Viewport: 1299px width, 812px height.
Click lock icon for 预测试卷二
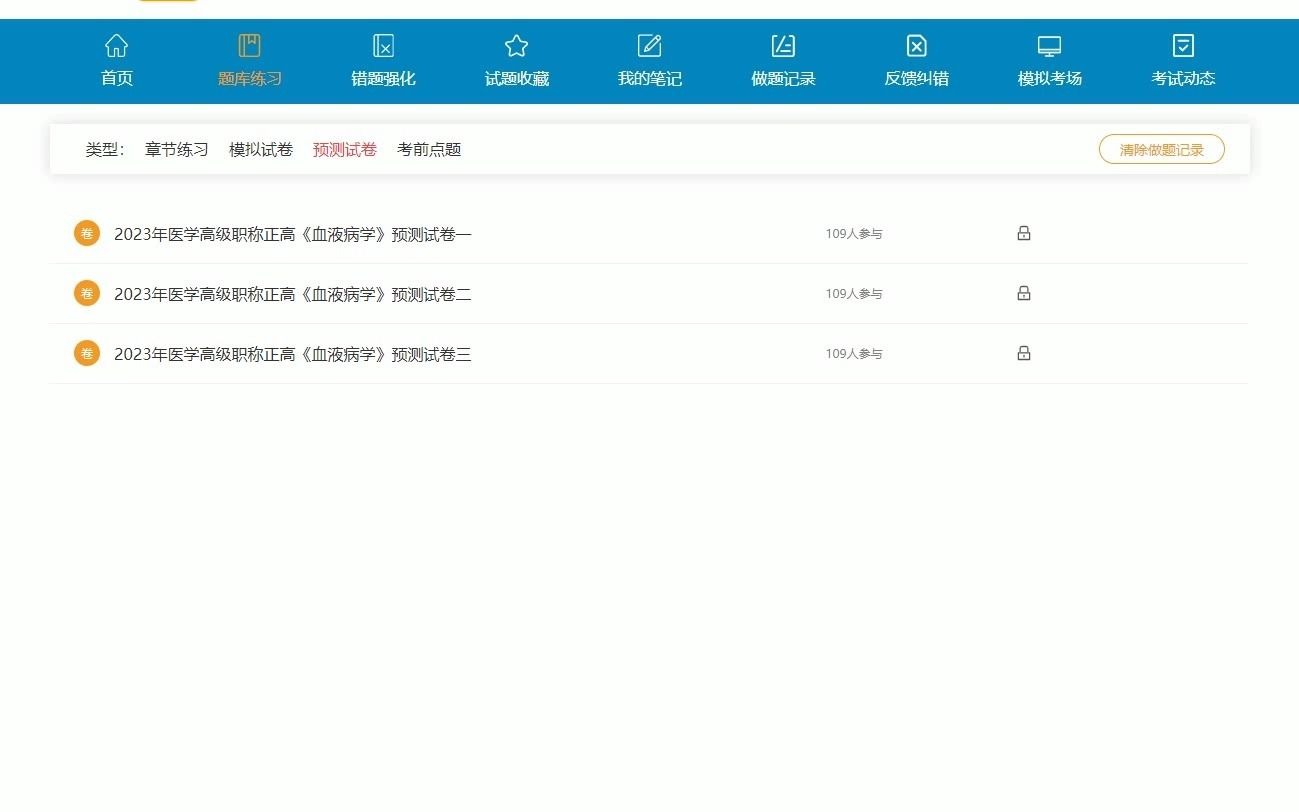click(1024, 293)
